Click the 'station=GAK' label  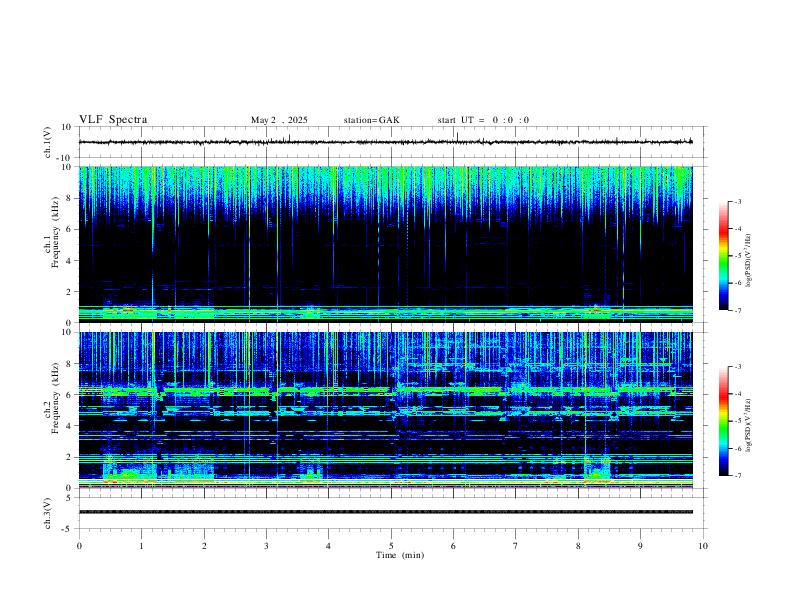coord(371,120)
